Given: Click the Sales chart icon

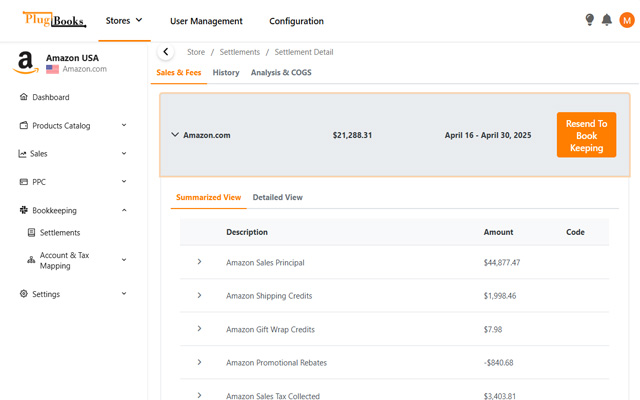Looking at the screenshot, I should coord(22,153).
